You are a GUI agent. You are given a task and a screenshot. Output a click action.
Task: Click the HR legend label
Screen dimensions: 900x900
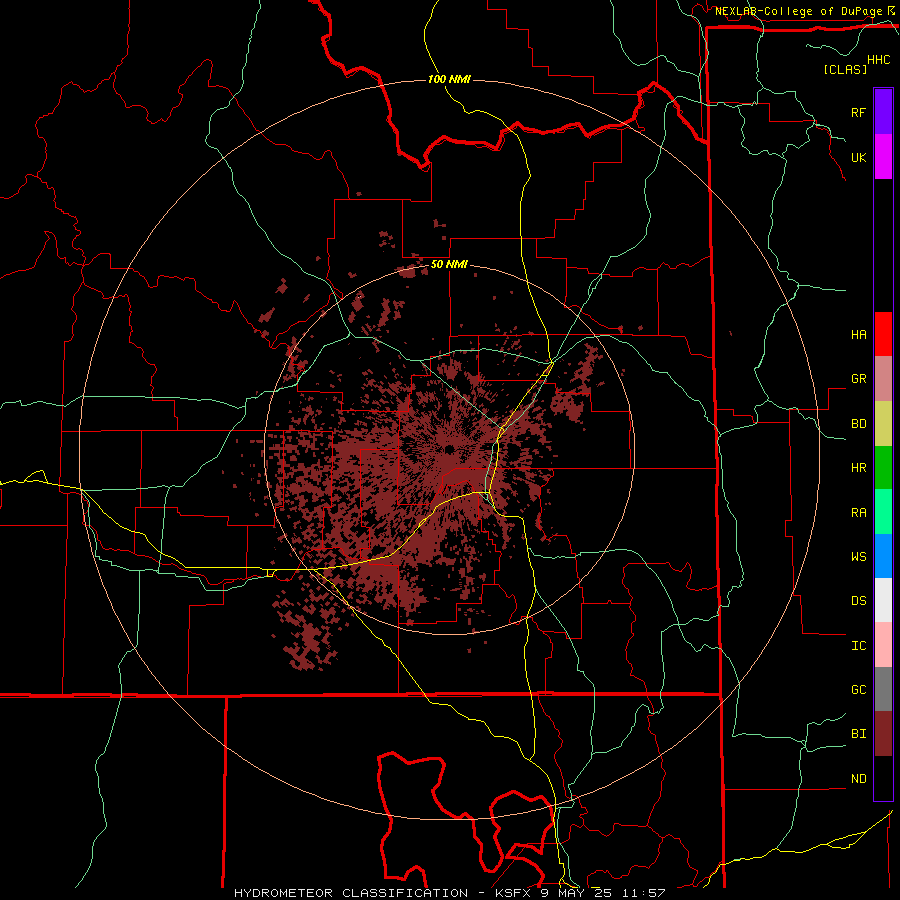click(x=858, y=468)
